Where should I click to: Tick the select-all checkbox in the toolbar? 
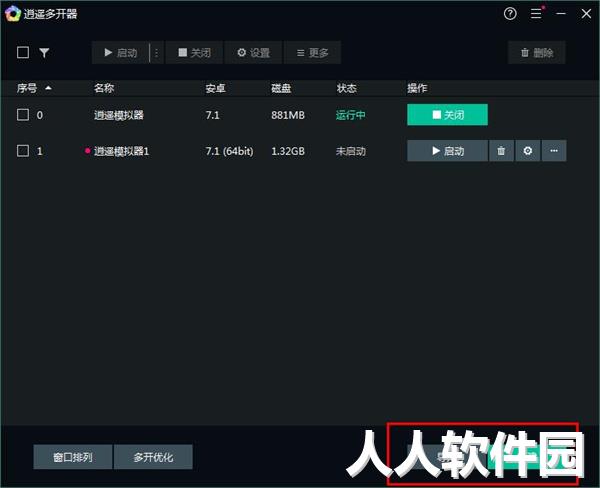coord(23,52)
